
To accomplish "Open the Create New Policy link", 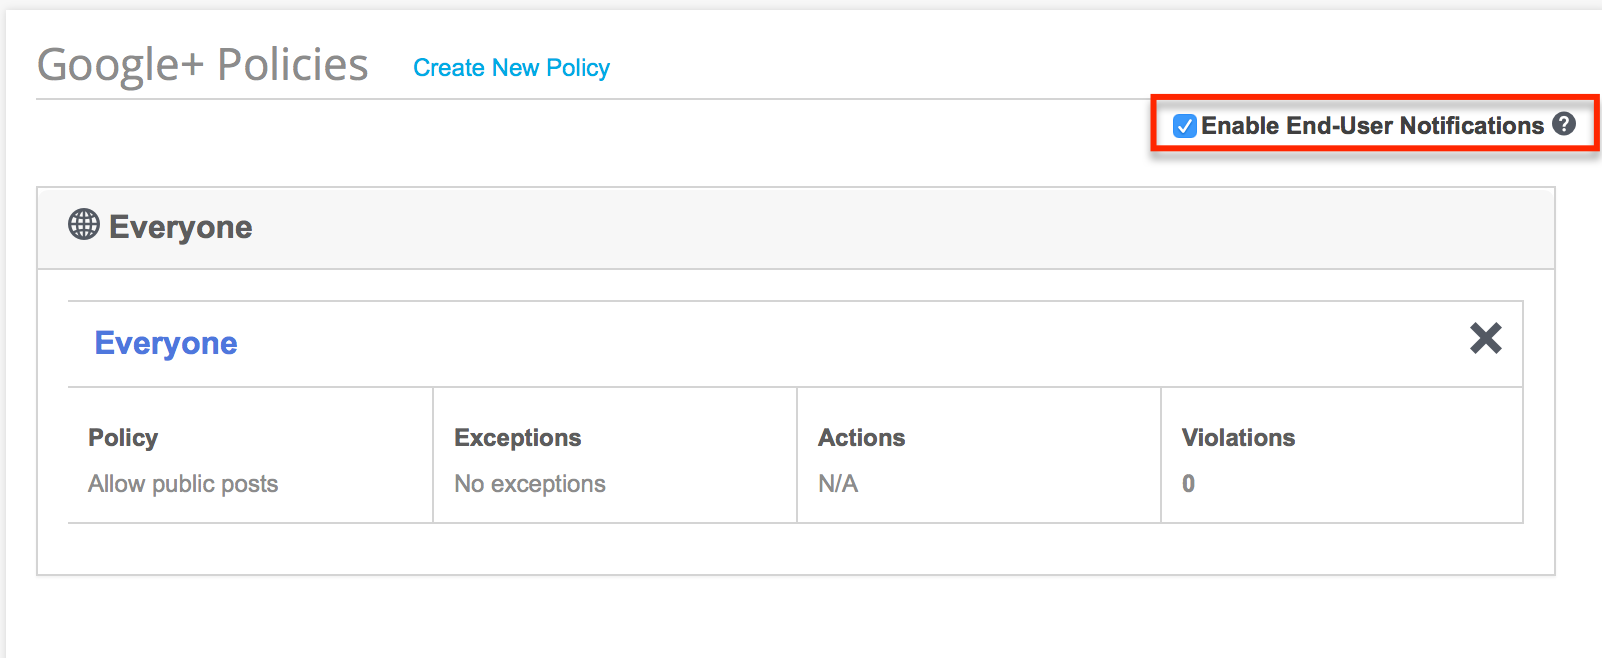I will coord(511,68).
